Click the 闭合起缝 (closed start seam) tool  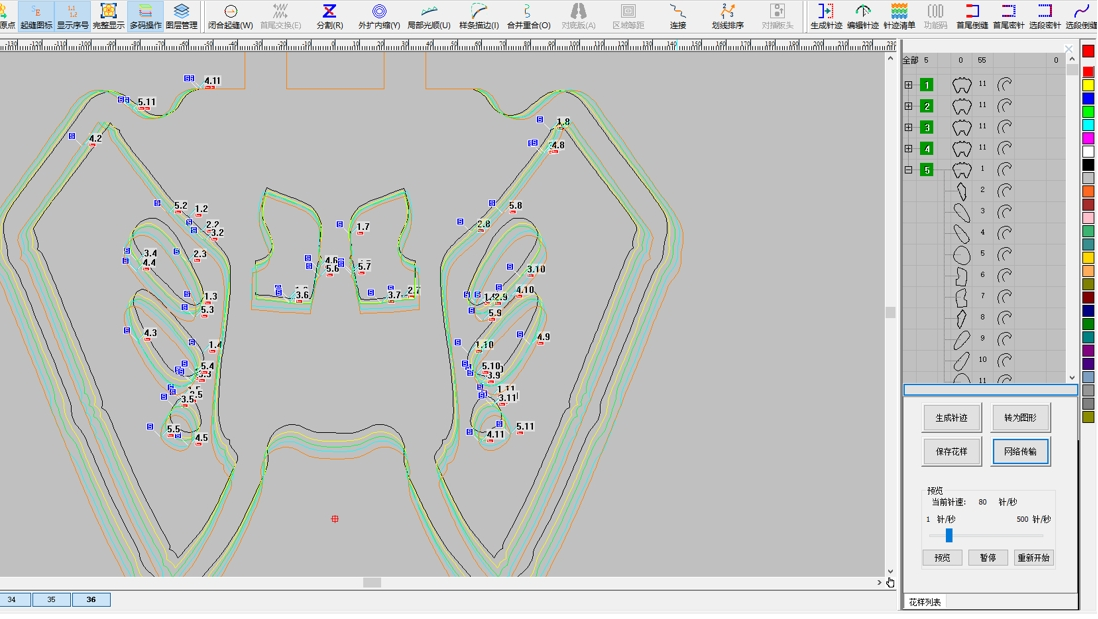230,16
